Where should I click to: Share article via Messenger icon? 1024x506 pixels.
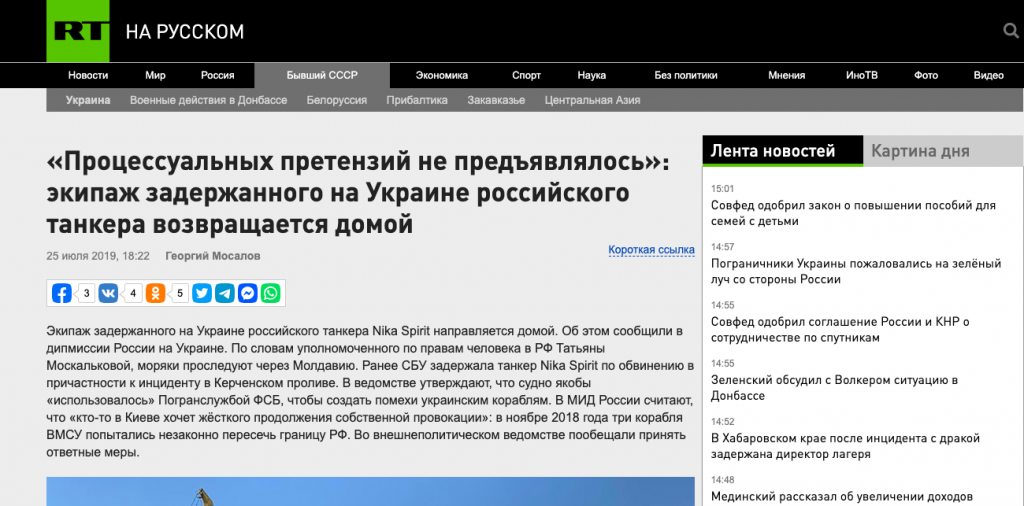click(x=248, y=293)
